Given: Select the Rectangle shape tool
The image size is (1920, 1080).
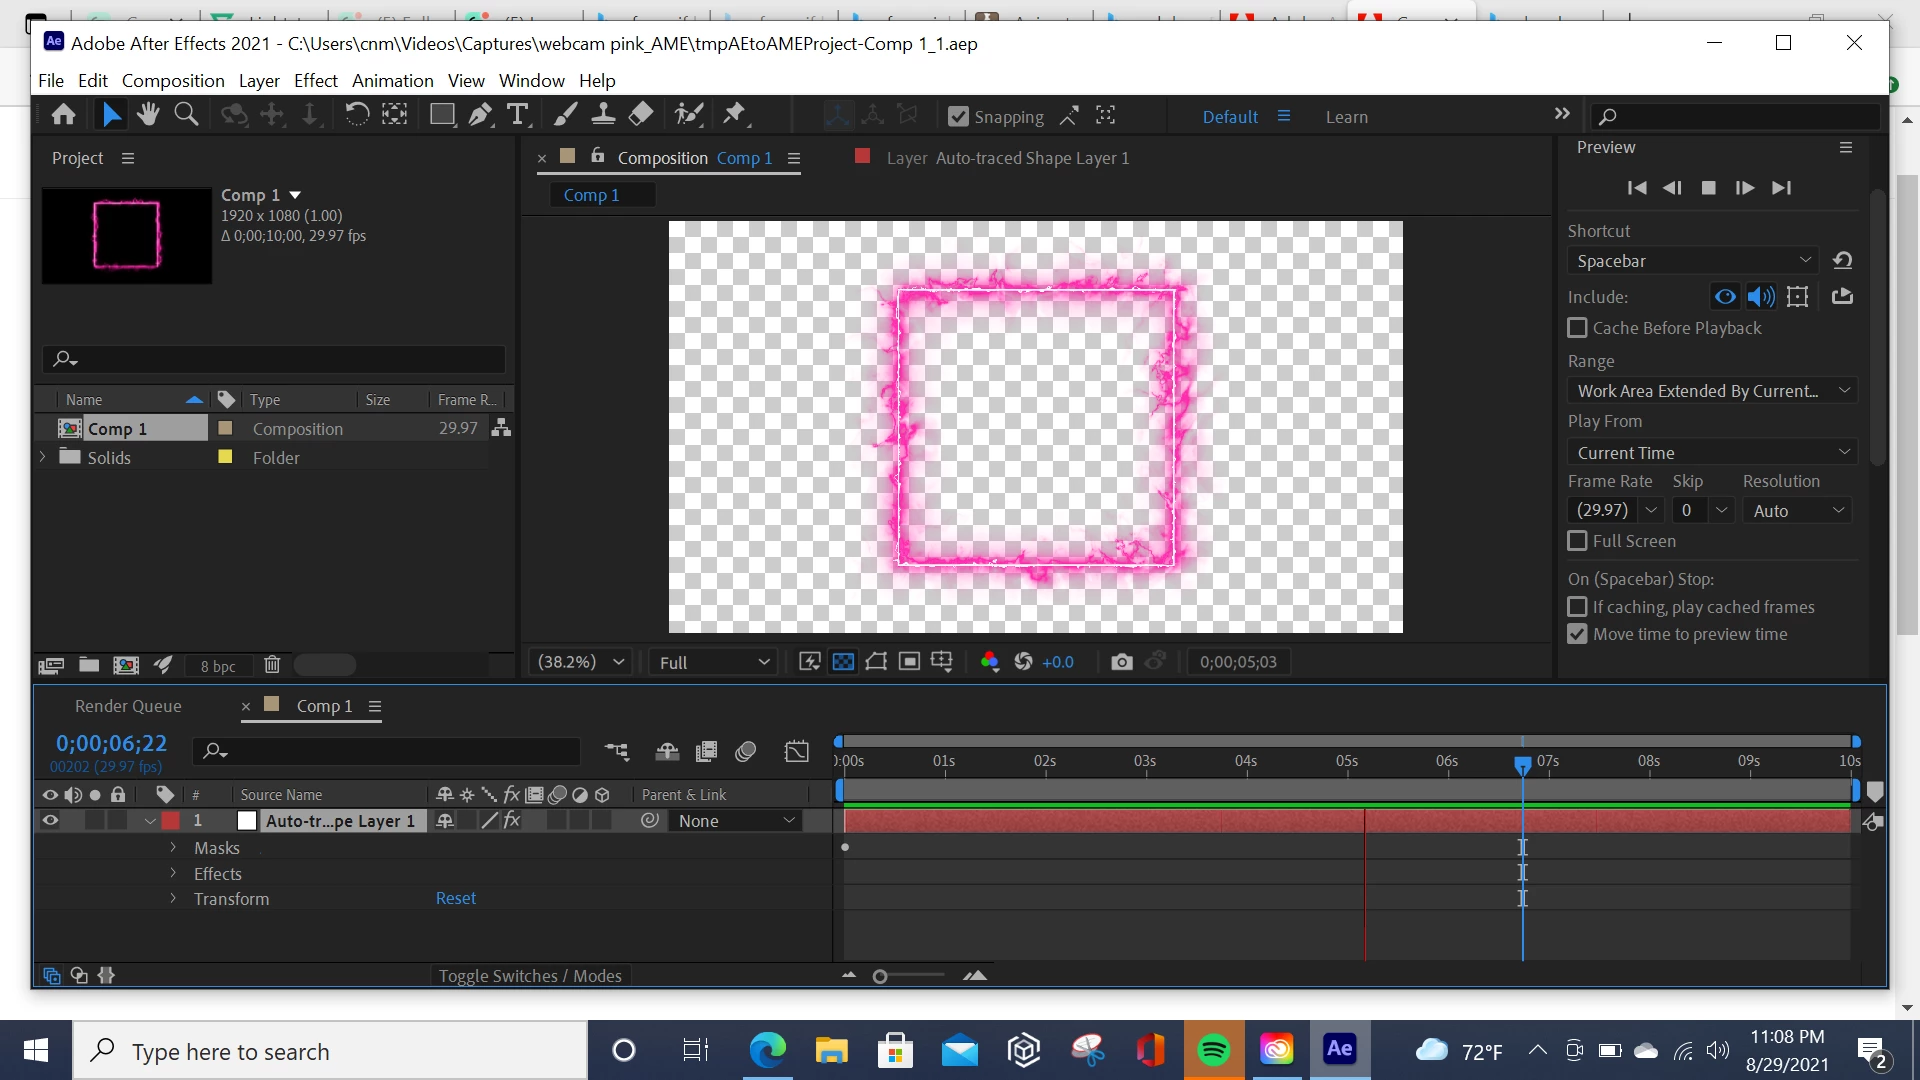Looking at the screenshot, I should [441, 115].
